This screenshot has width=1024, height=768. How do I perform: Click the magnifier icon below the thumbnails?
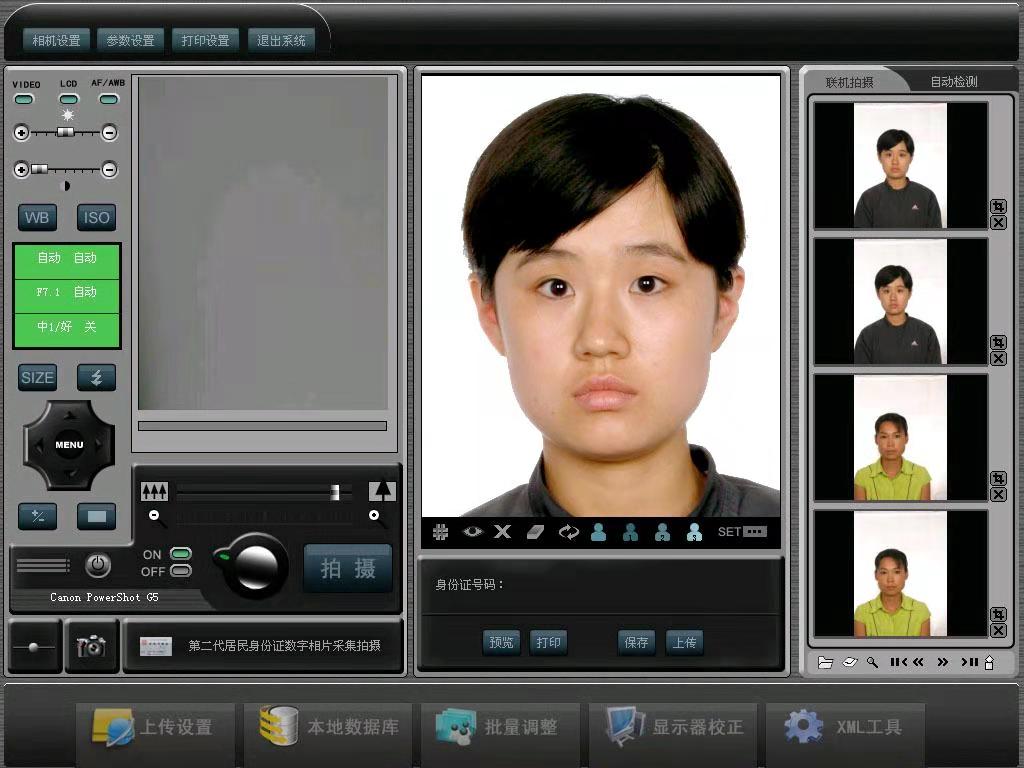click(x=872, y=662)
